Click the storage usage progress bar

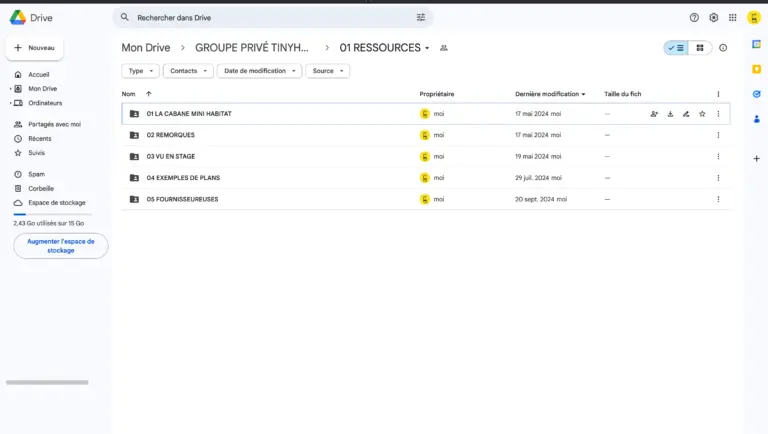click(x=52, y=214)
